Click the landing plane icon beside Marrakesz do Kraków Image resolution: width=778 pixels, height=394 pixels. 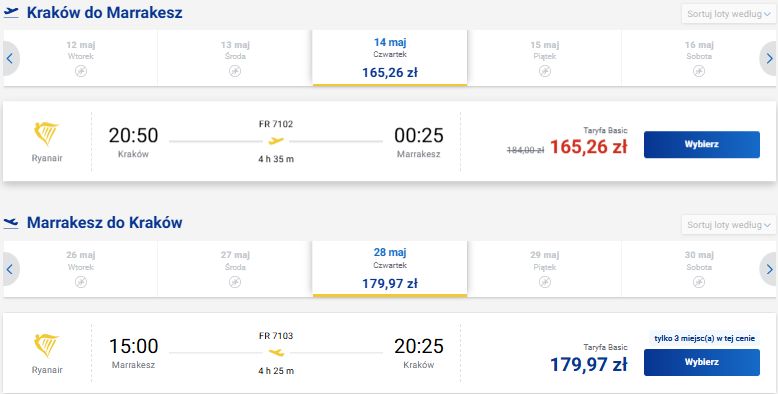11,223
